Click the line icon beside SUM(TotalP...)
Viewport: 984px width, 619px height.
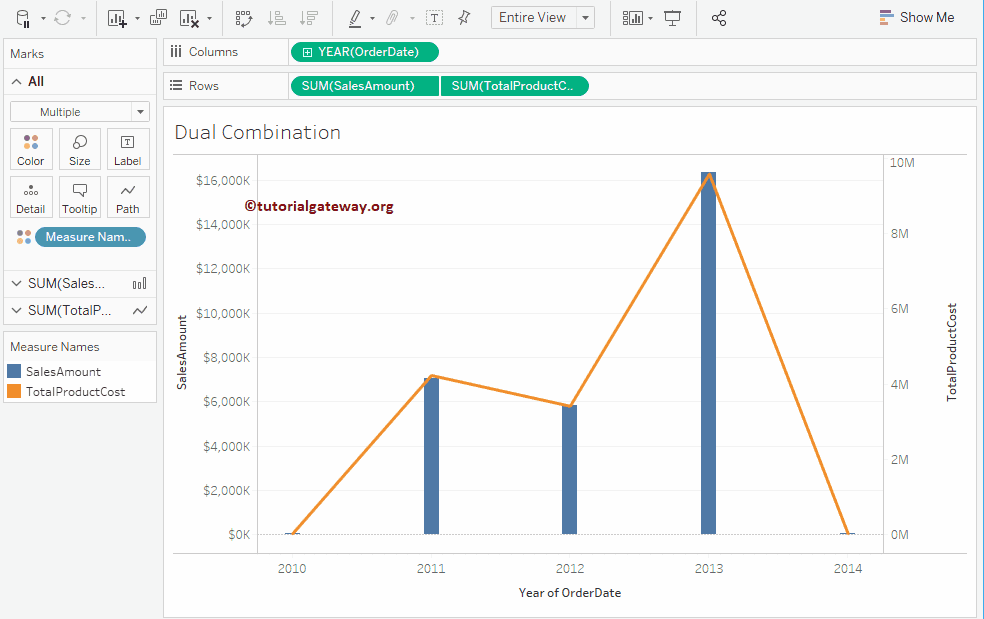point(140,310)
